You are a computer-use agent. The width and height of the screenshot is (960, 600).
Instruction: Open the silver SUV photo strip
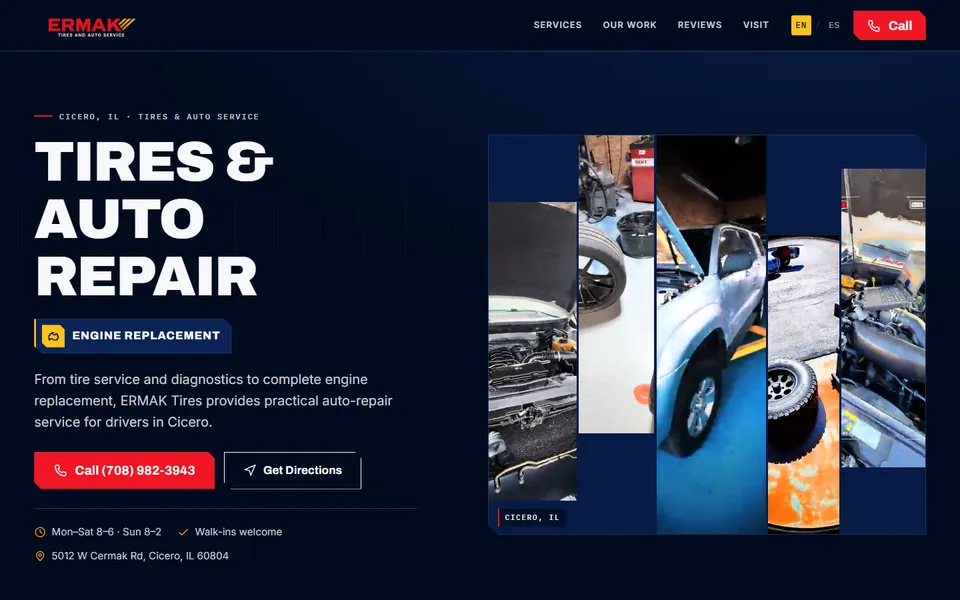tap(711, 334)
